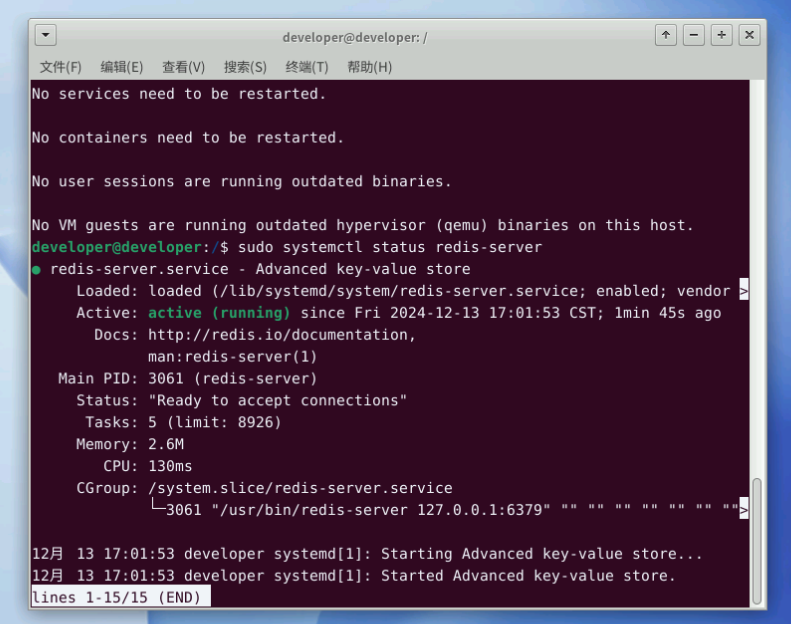
Task: Click the redis.io documentation URL
Action: pyautogui.click(x=282, y=335)
